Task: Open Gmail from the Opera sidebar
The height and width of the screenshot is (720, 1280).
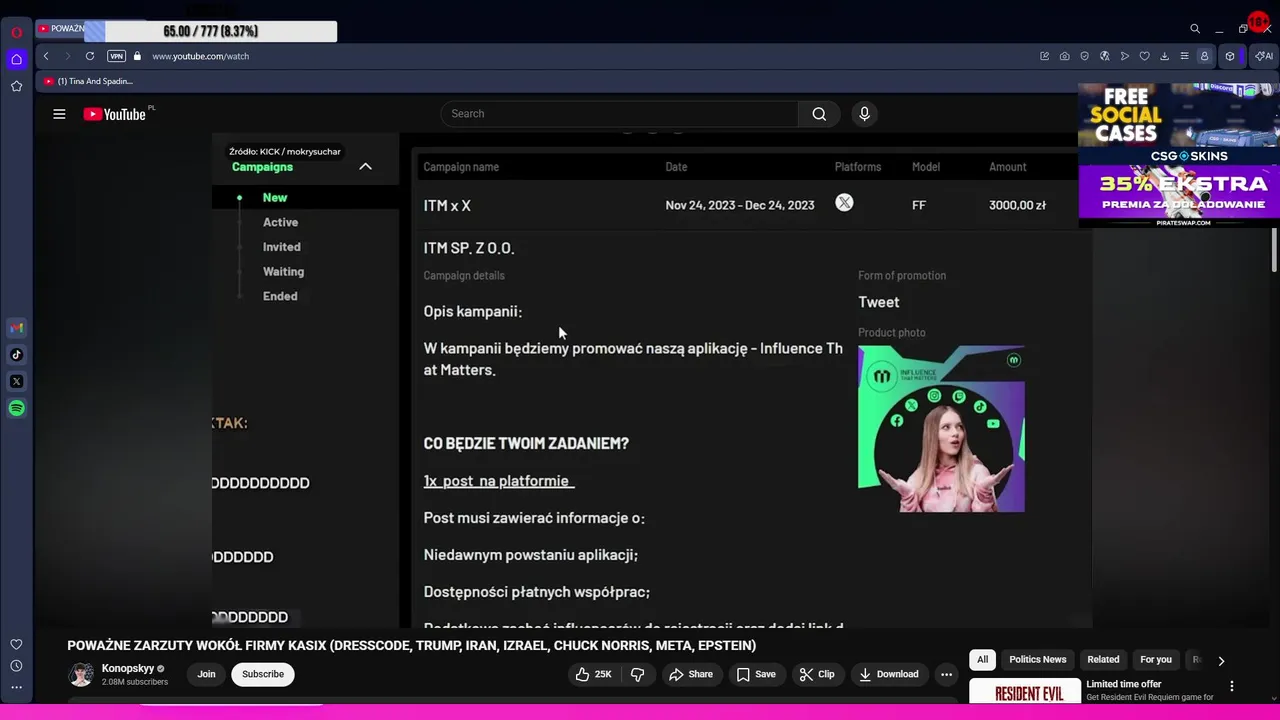Action: pyautogui.click(x=16, y=328)
